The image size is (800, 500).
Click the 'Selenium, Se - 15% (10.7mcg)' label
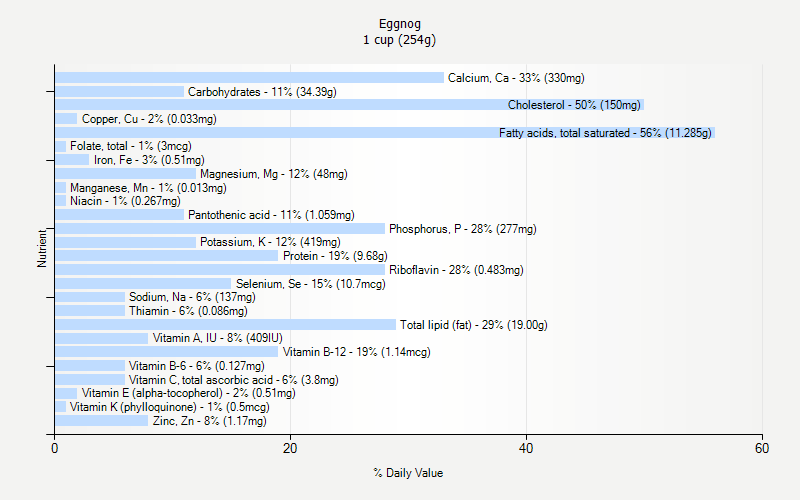pyautogui.click(x=310, y=284)
